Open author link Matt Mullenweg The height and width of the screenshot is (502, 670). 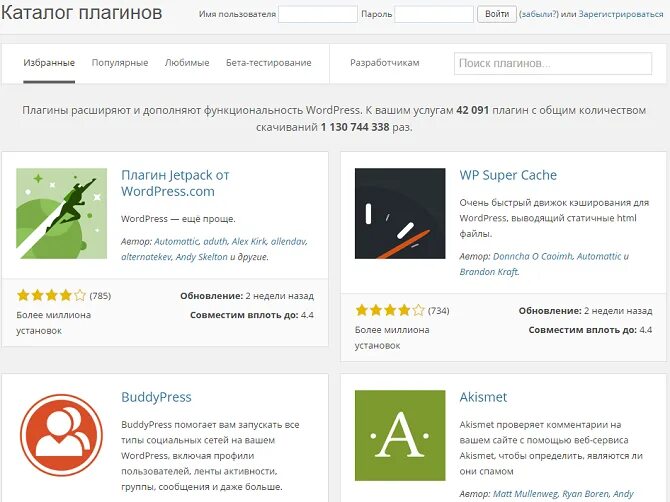point(525,494)
